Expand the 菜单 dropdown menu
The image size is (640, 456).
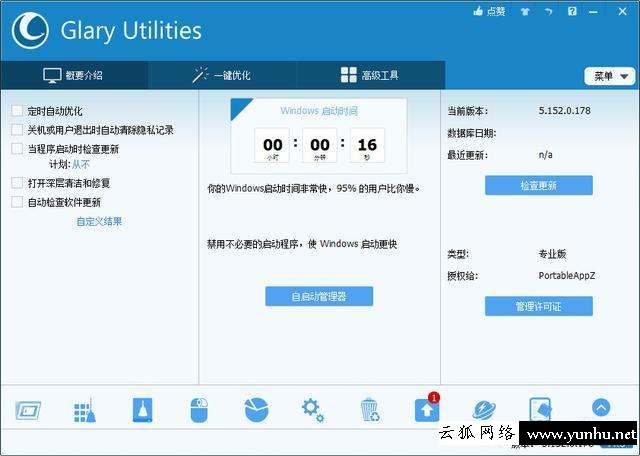point(610,76)
